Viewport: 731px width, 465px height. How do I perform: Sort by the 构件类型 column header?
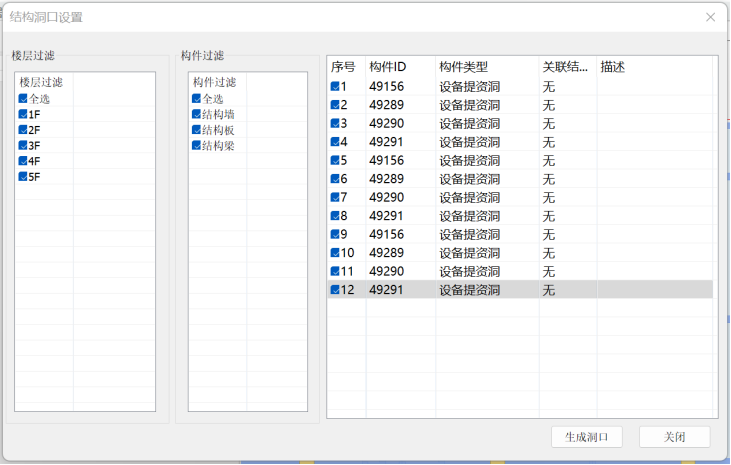click(x=487, y=67)
